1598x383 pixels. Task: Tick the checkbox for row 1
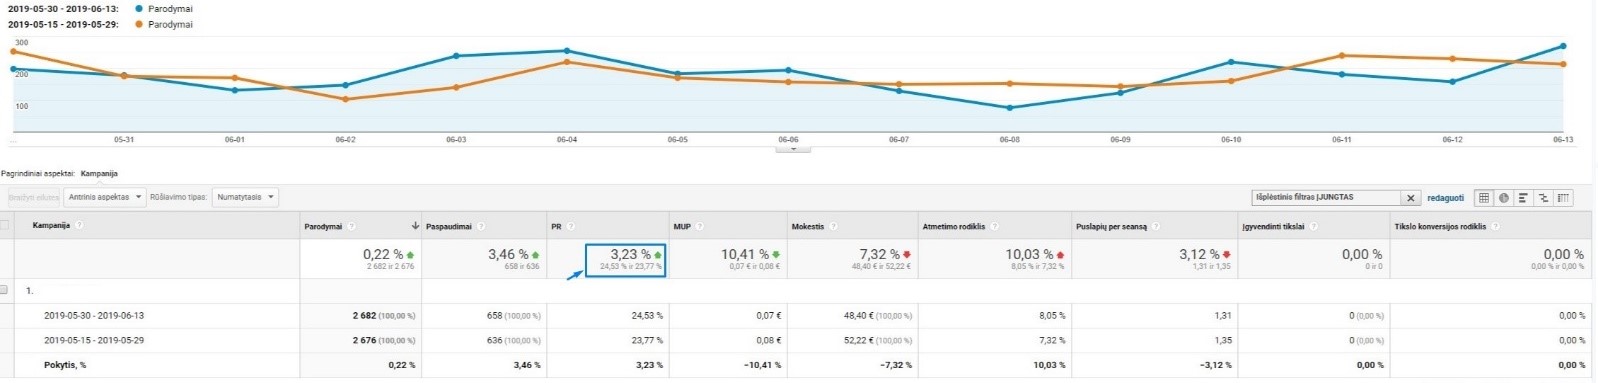(4, 290)
